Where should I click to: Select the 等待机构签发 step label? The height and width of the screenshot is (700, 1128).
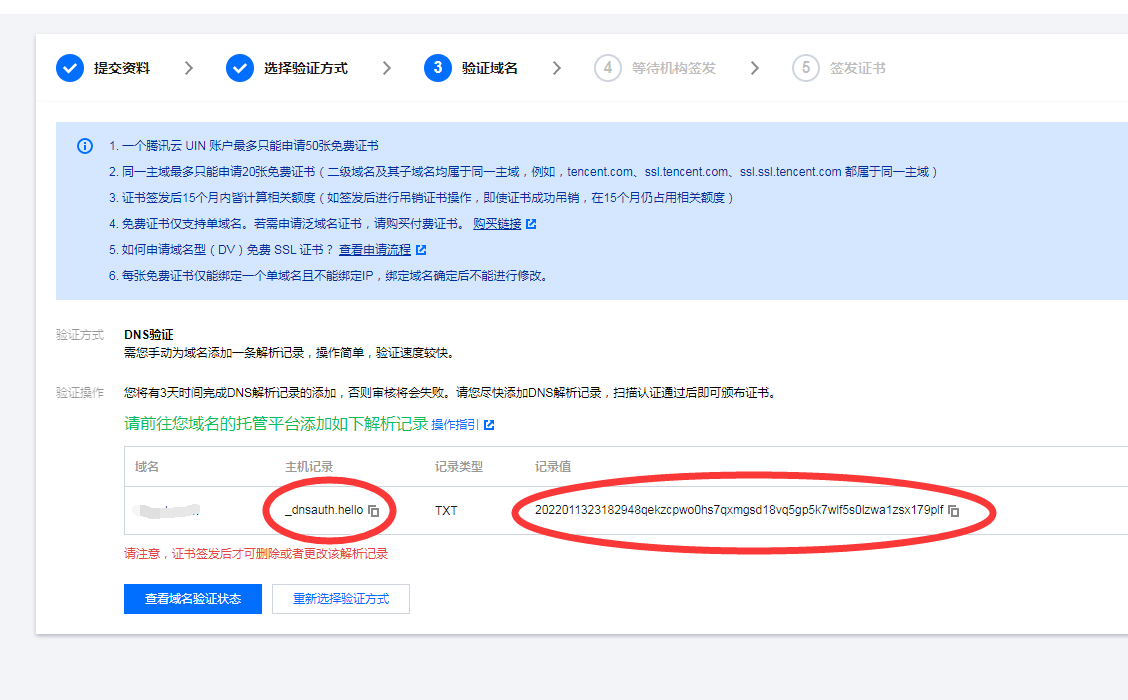673,68
